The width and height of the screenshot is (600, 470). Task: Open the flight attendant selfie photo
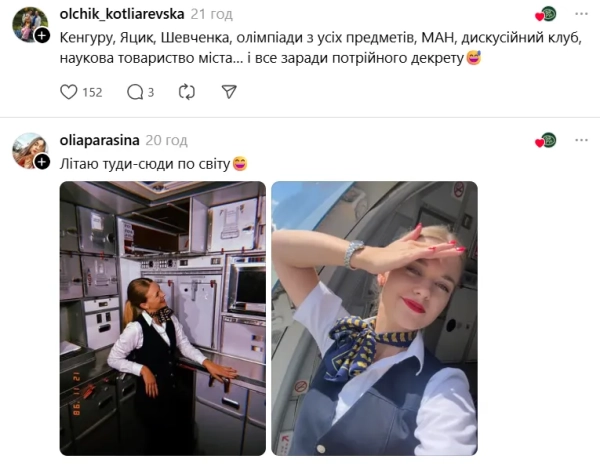(374, 318)
